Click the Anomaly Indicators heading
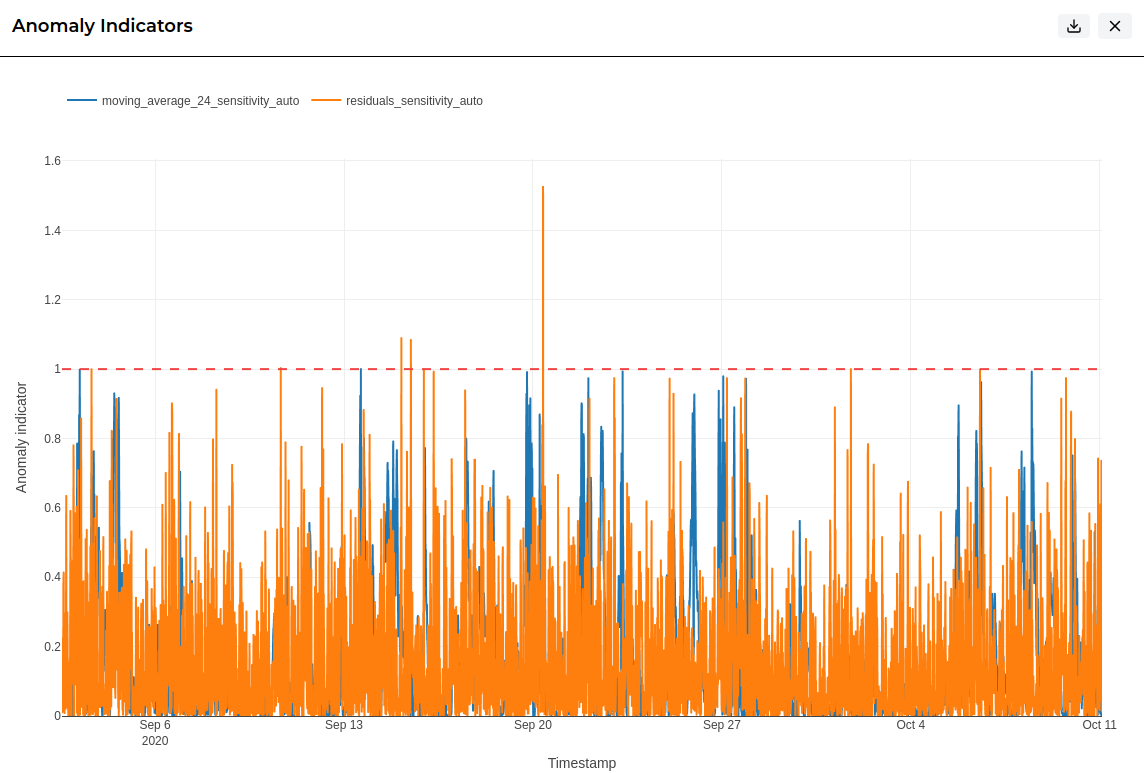This screenshot has height=773, width=1144. [102, 26]
